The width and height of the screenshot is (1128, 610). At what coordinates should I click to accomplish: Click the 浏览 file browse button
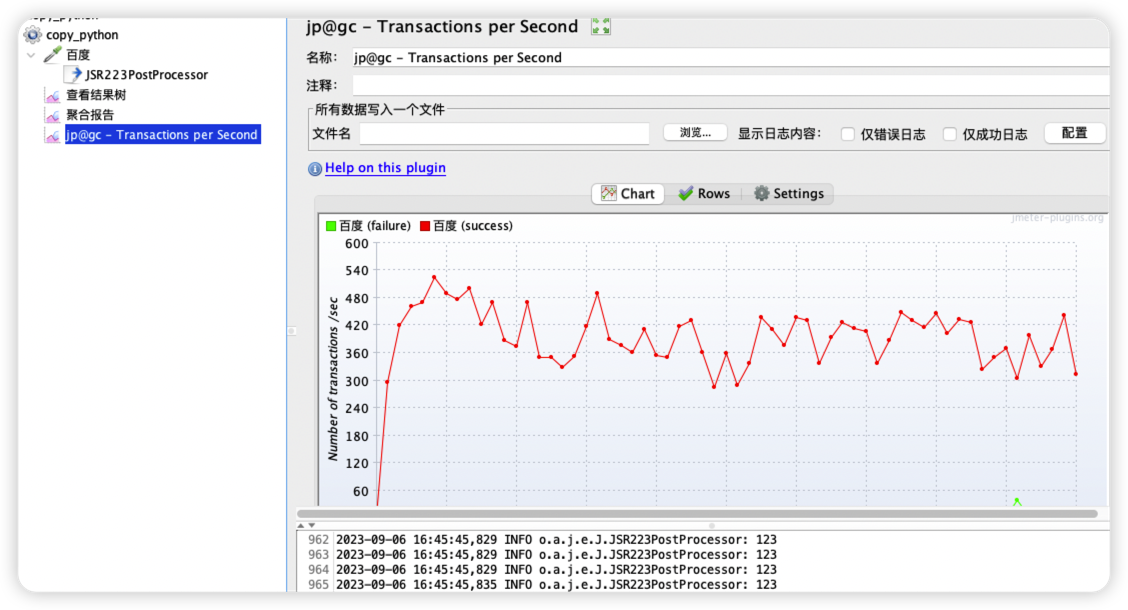pyautogui.click(x=694, y=131)
